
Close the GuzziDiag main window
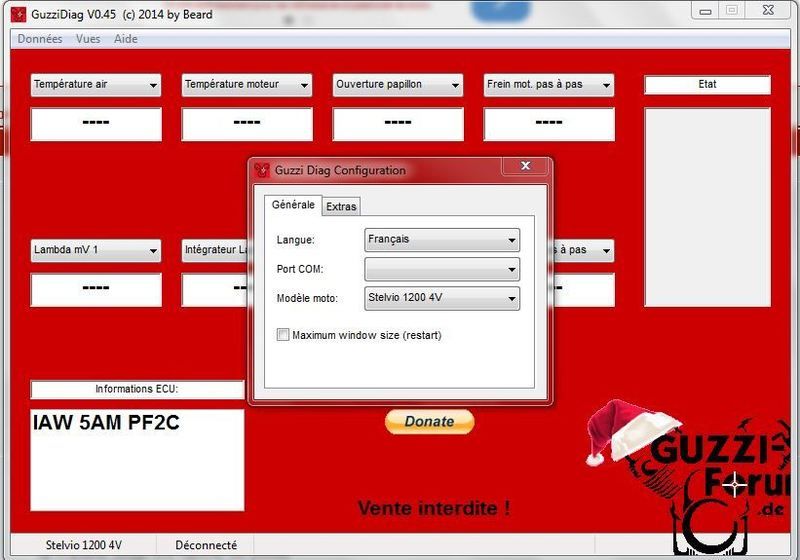pyautogui.click(x=768, y=10)
